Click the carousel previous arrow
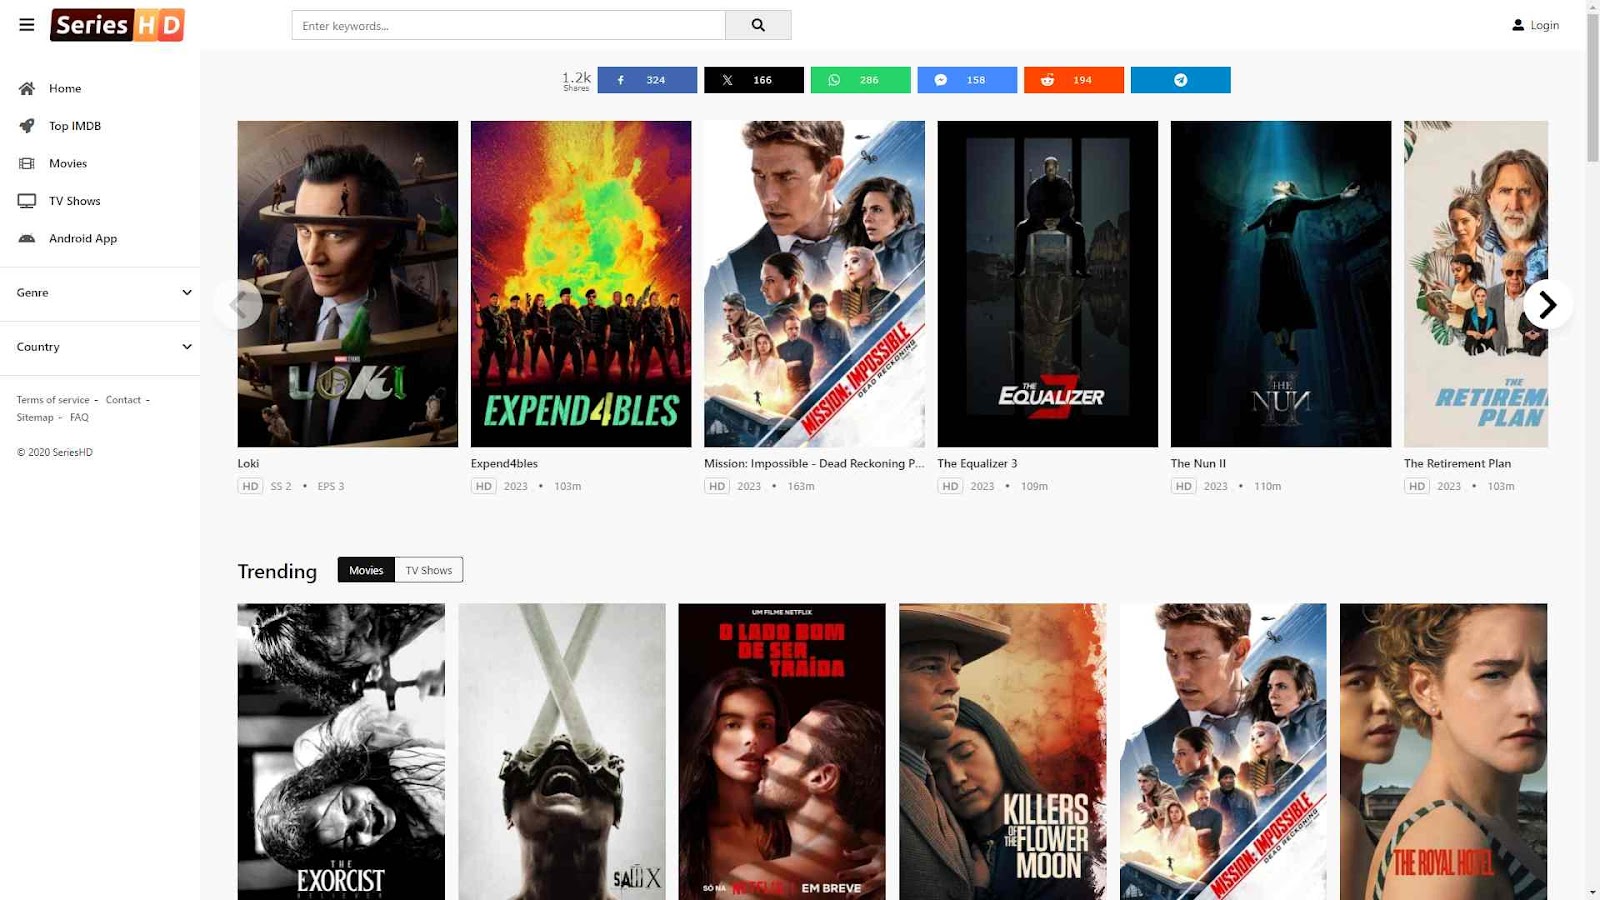 coord(238,304)
